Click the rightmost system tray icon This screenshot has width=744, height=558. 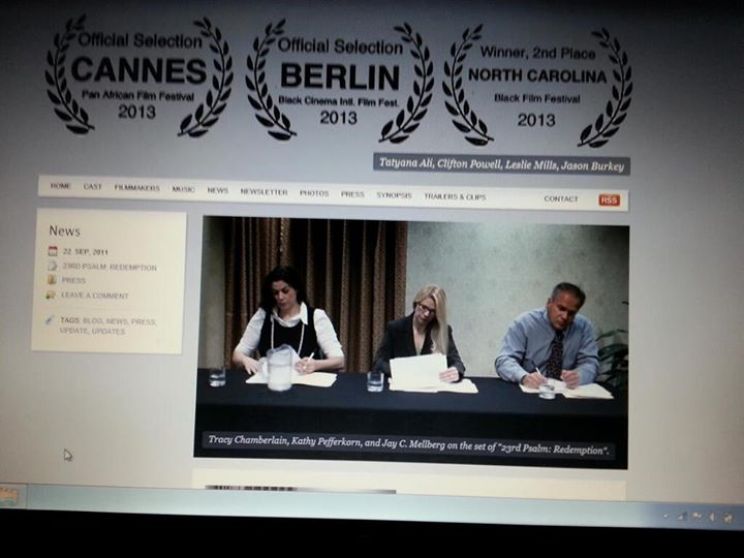[727, 517]
